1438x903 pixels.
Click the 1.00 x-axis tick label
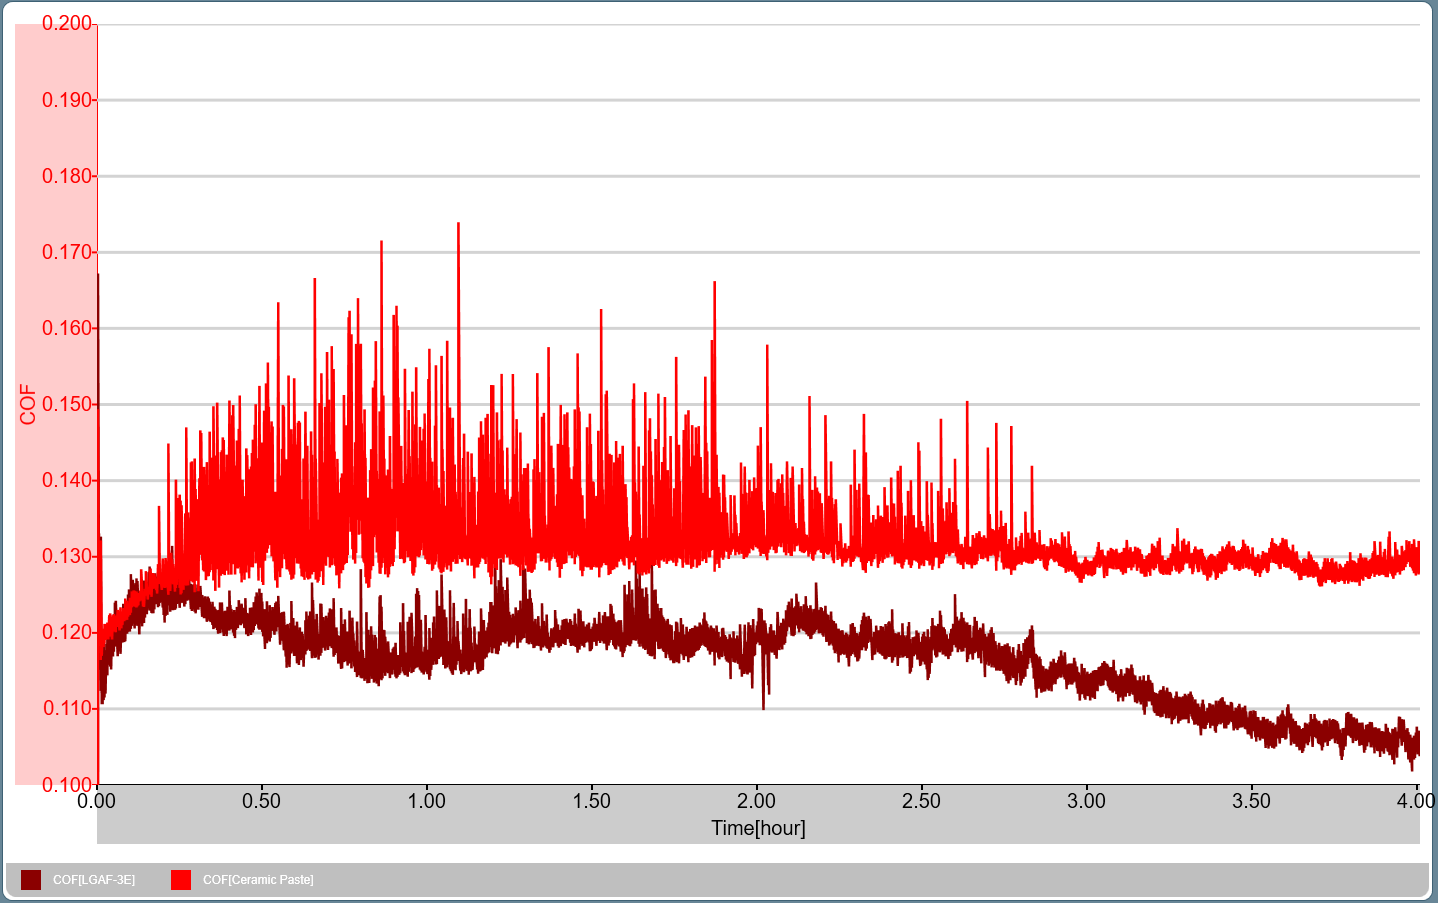click(x=426, y=801)
